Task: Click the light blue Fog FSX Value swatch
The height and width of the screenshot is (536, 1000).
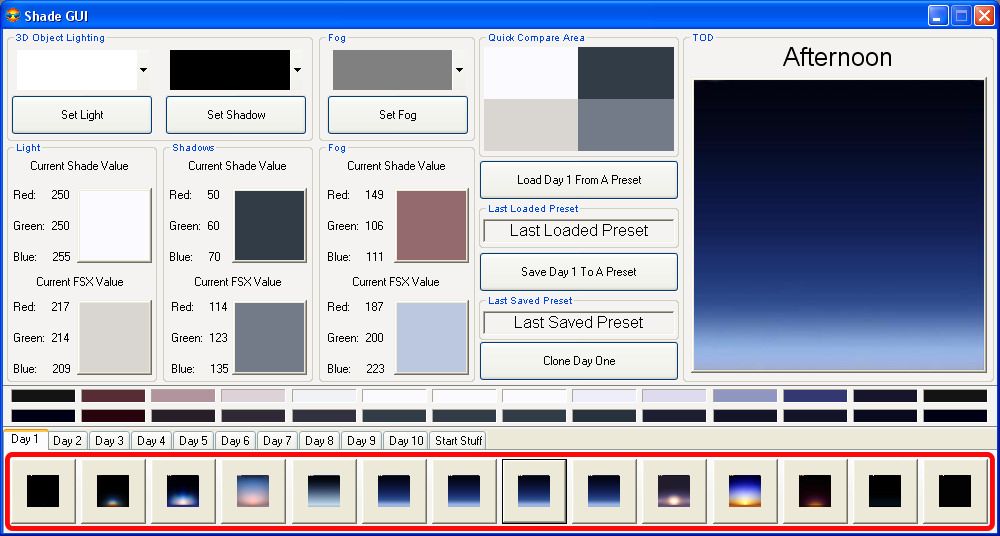Action: pos(432,338)
